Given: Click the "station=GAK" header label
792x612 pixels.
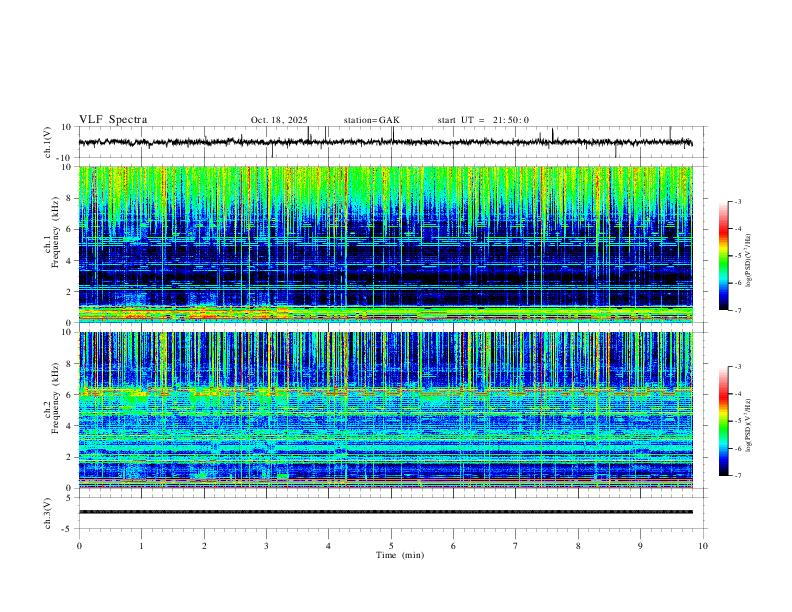Looking at the screenshot, I should coord(371,120).
